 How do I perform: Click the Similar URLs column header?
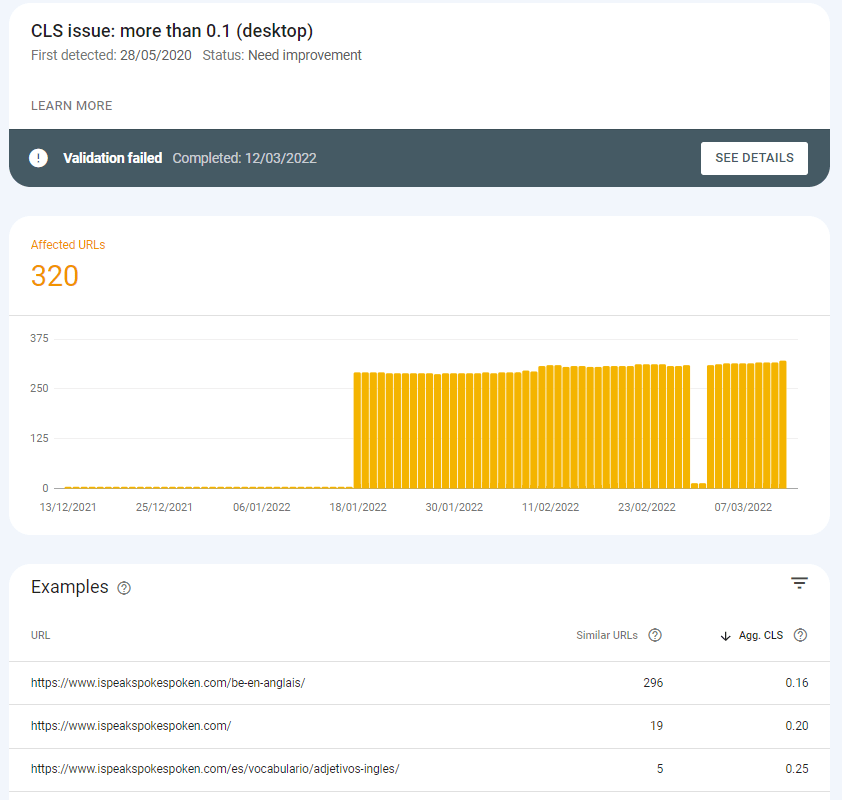(607, 635)
